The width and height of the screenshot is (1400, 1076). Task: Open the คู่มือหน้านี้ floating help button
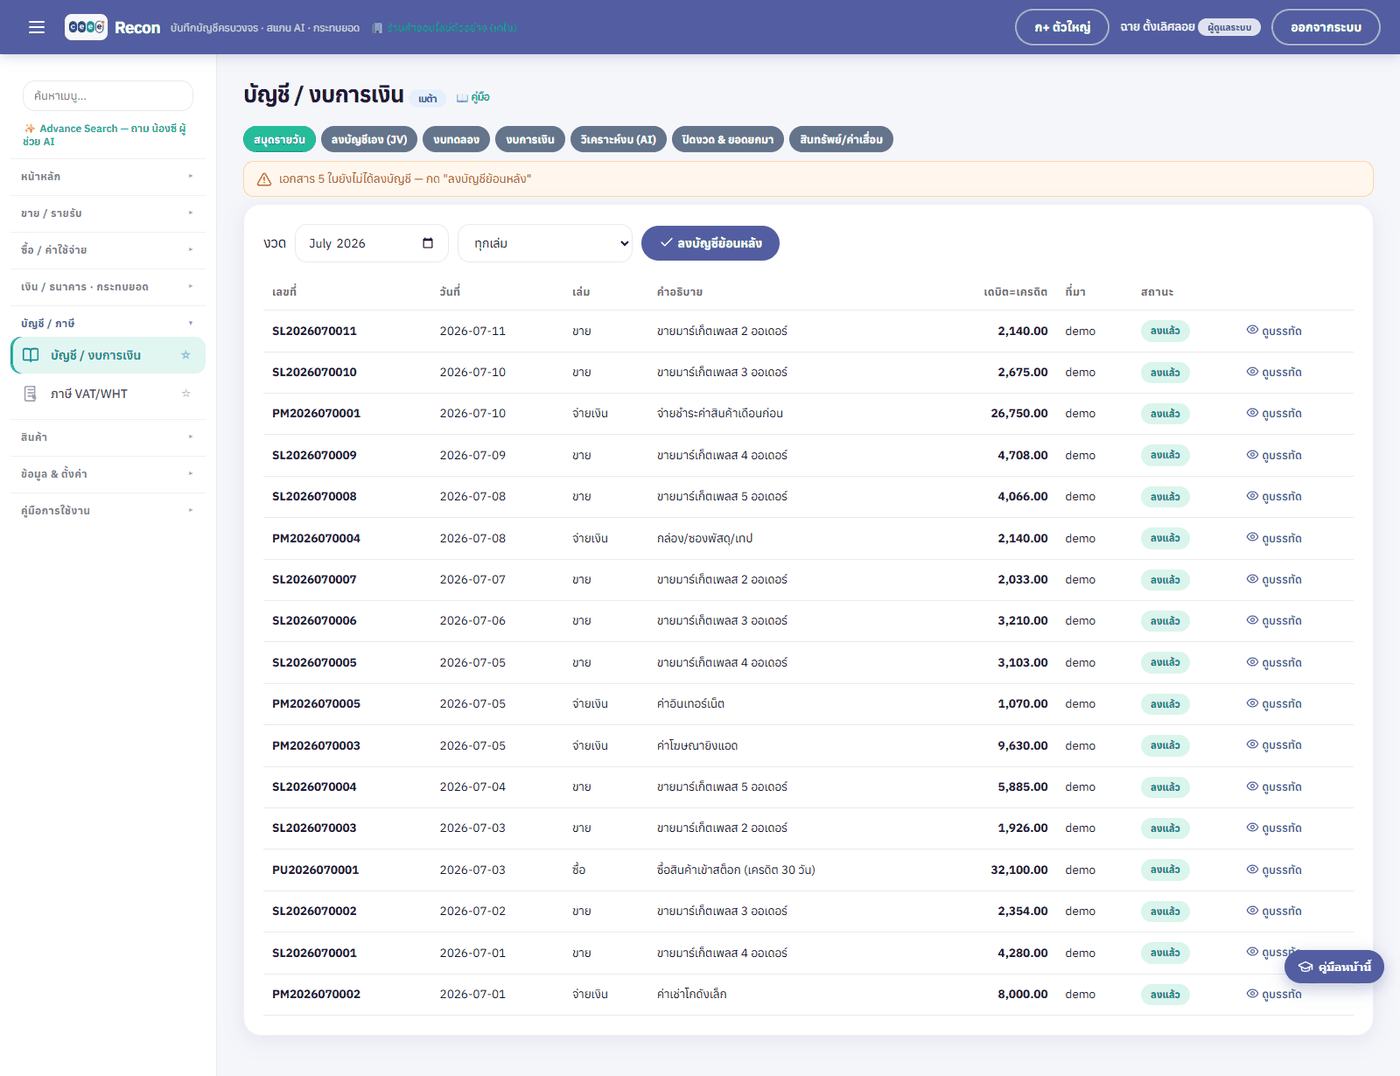tap(1334, 967)
